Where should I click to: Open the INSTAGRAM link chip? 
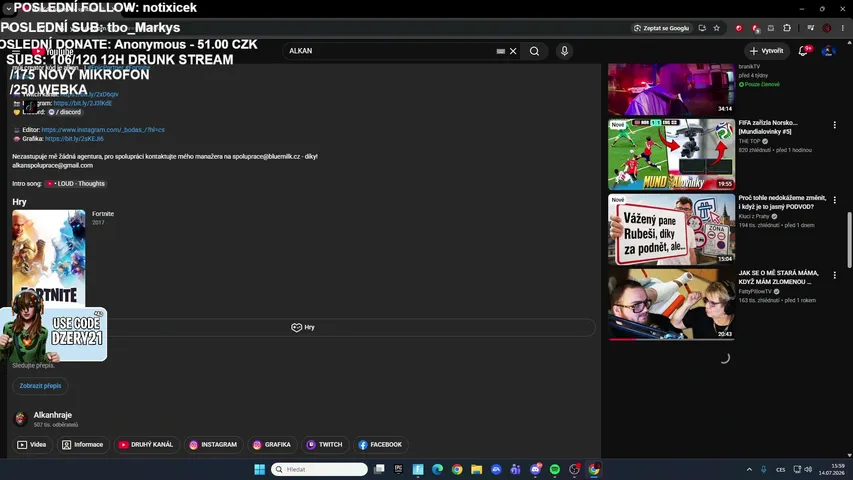pyautogui.click(x=213, y=445)
